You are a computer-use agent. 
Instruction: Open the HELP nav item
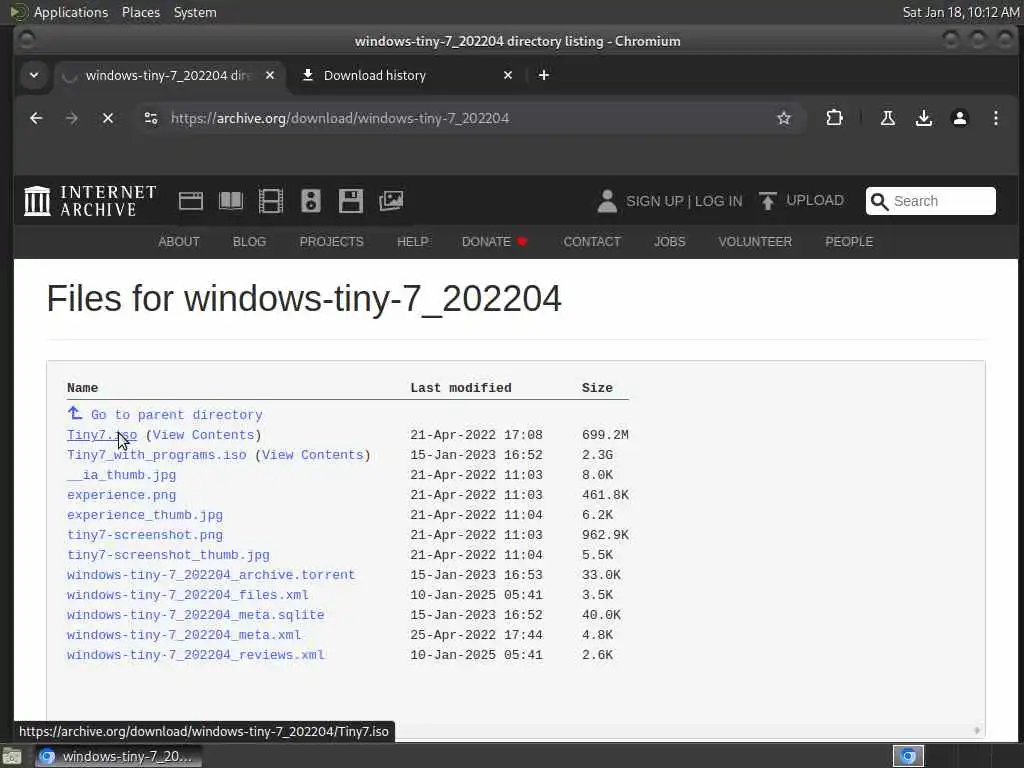tap(413, 242)
